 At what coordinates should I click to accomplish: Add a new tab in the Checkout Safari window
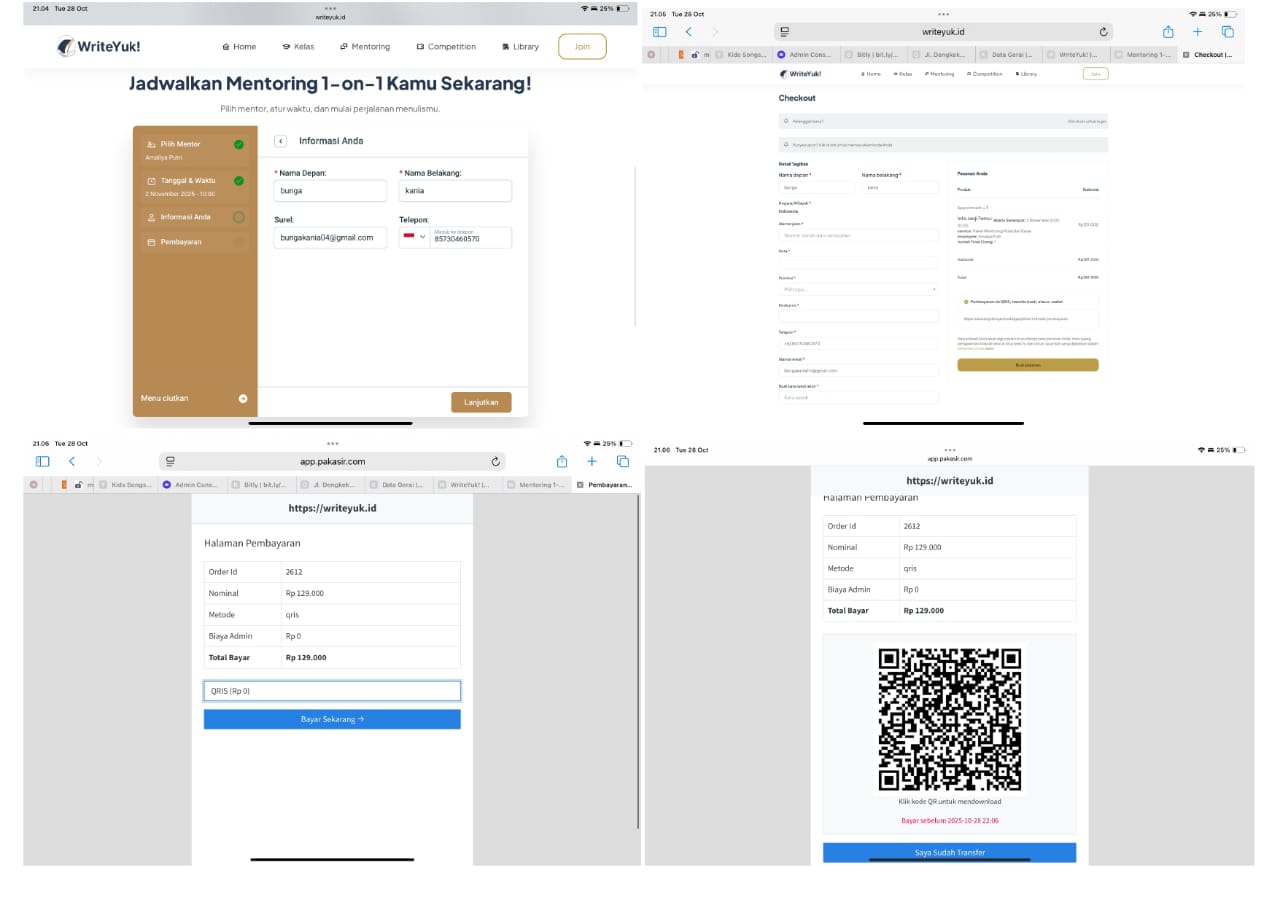coord(1198,32)
